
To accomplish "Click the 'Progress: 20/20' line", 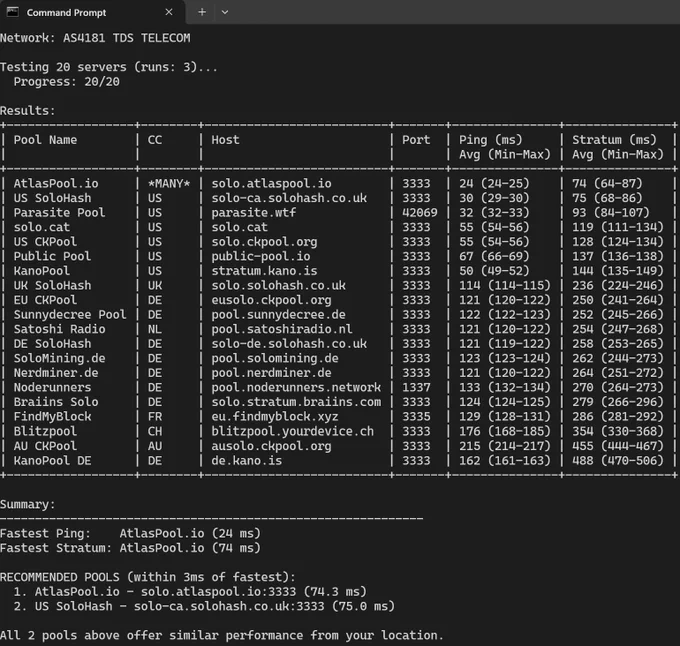I will click(x=66, y=82).
